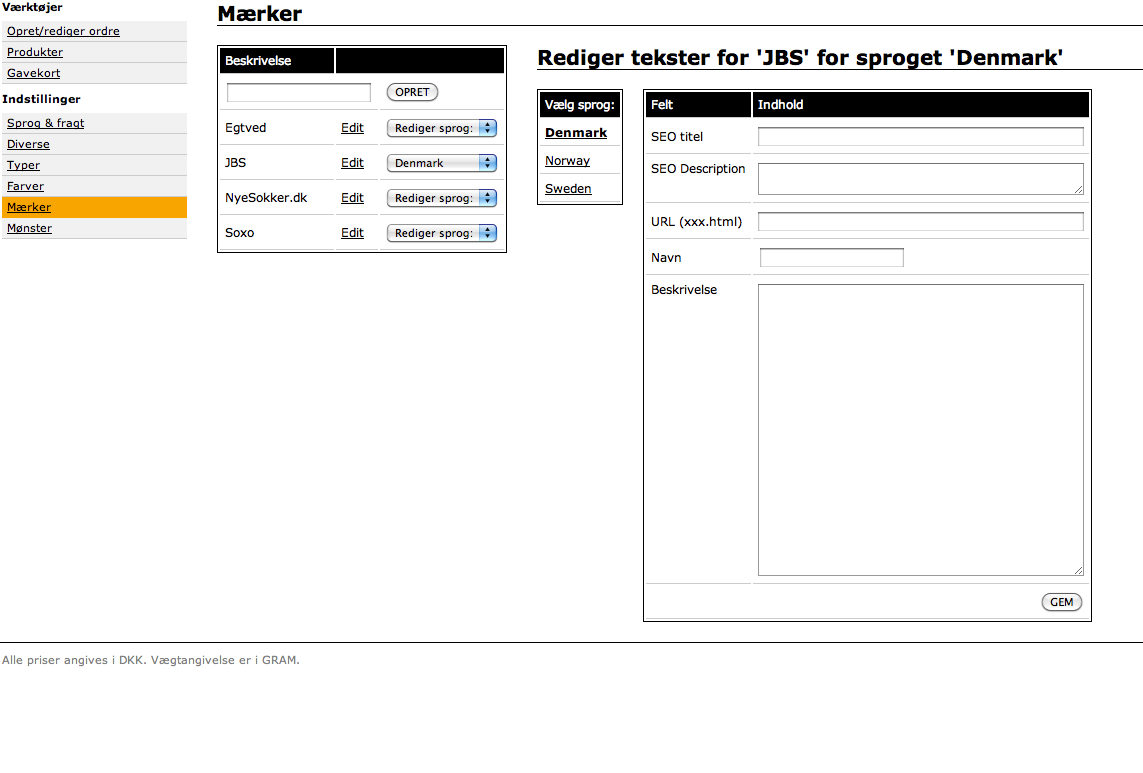Viewport: 1143px width, 773px height.
Task: Grab resize handle of Beskrivelse textarea
Action: [x=1078, y=570]
